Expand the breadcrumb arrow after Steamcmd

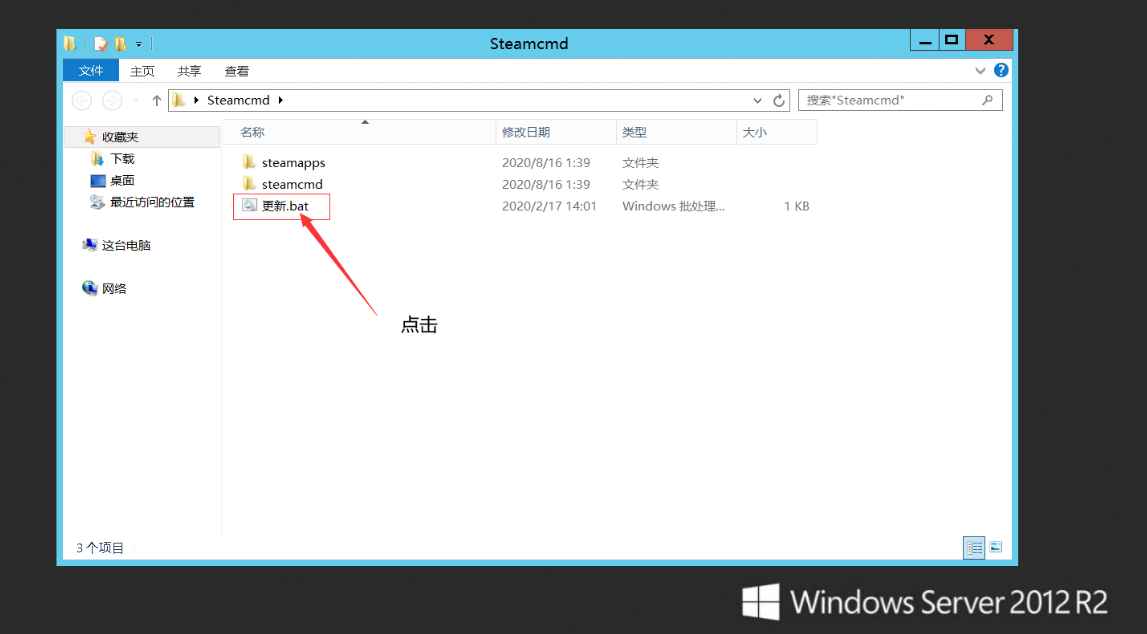pos(280,100)
